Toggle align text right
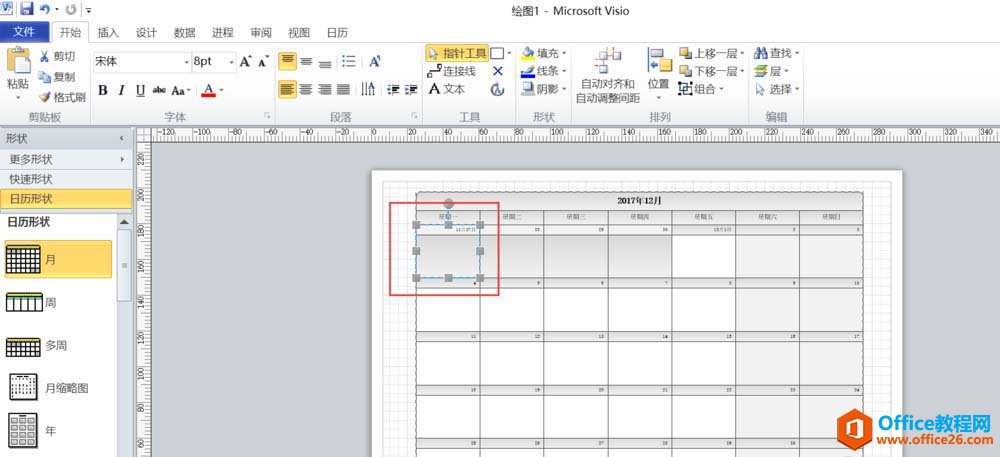Screen dimensions: 1000x457 [325, 89]
